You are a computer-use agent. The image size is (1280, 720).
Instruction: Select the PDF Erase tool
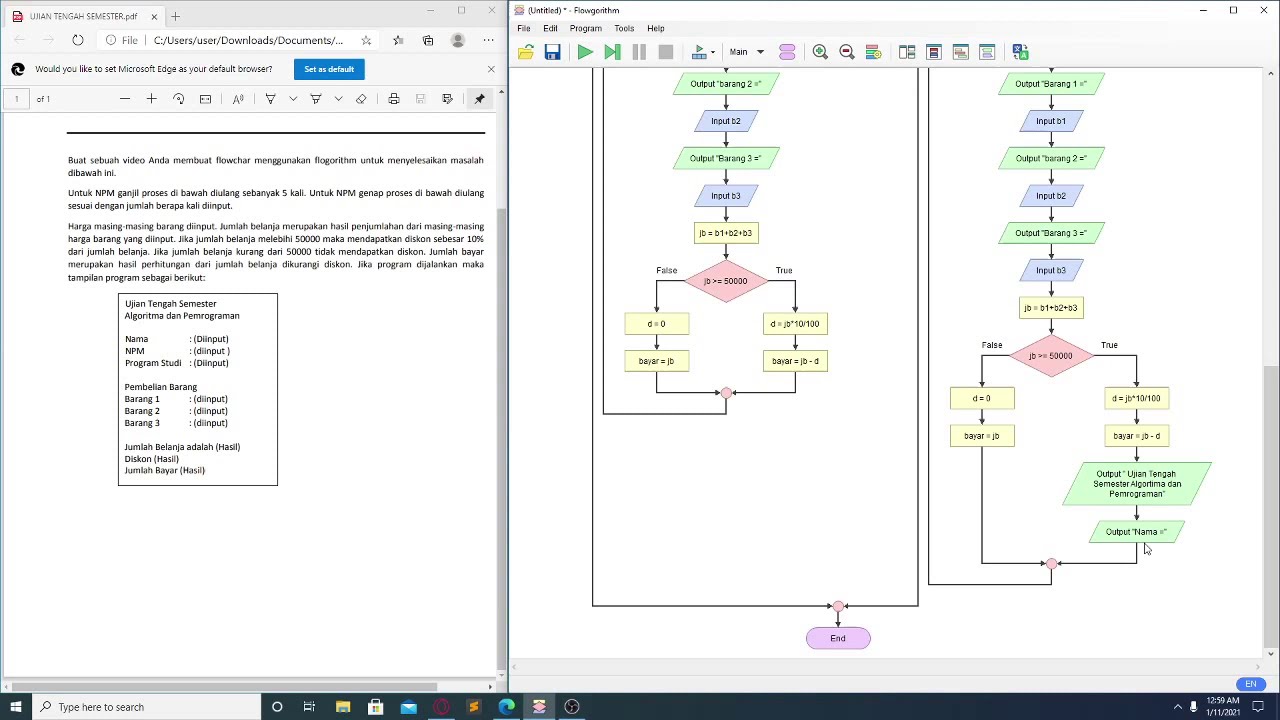[361, 99]
